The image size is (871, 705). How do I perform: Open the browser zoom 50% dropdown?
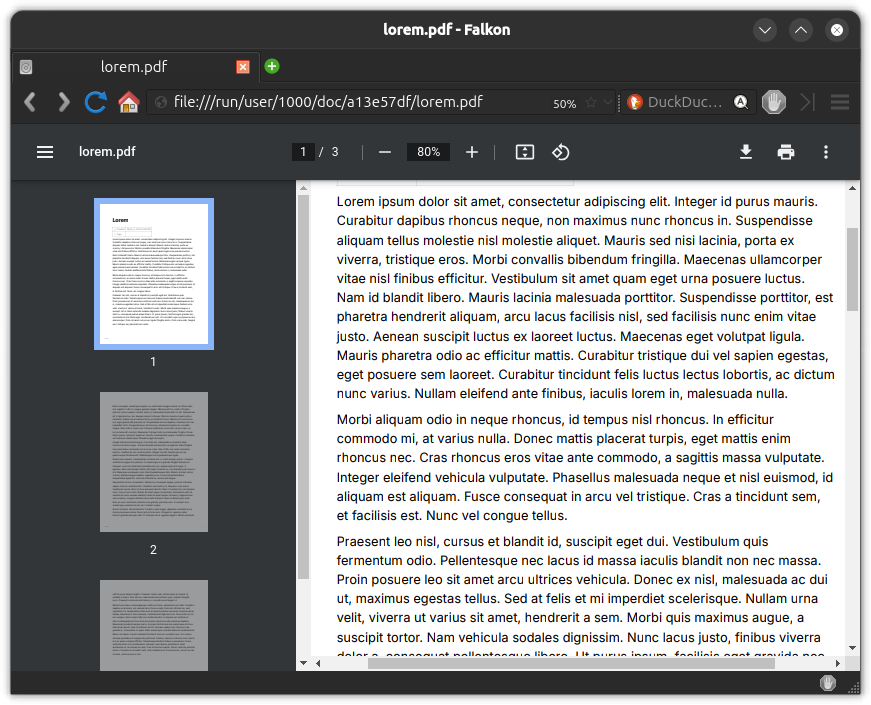coord(566,102)
